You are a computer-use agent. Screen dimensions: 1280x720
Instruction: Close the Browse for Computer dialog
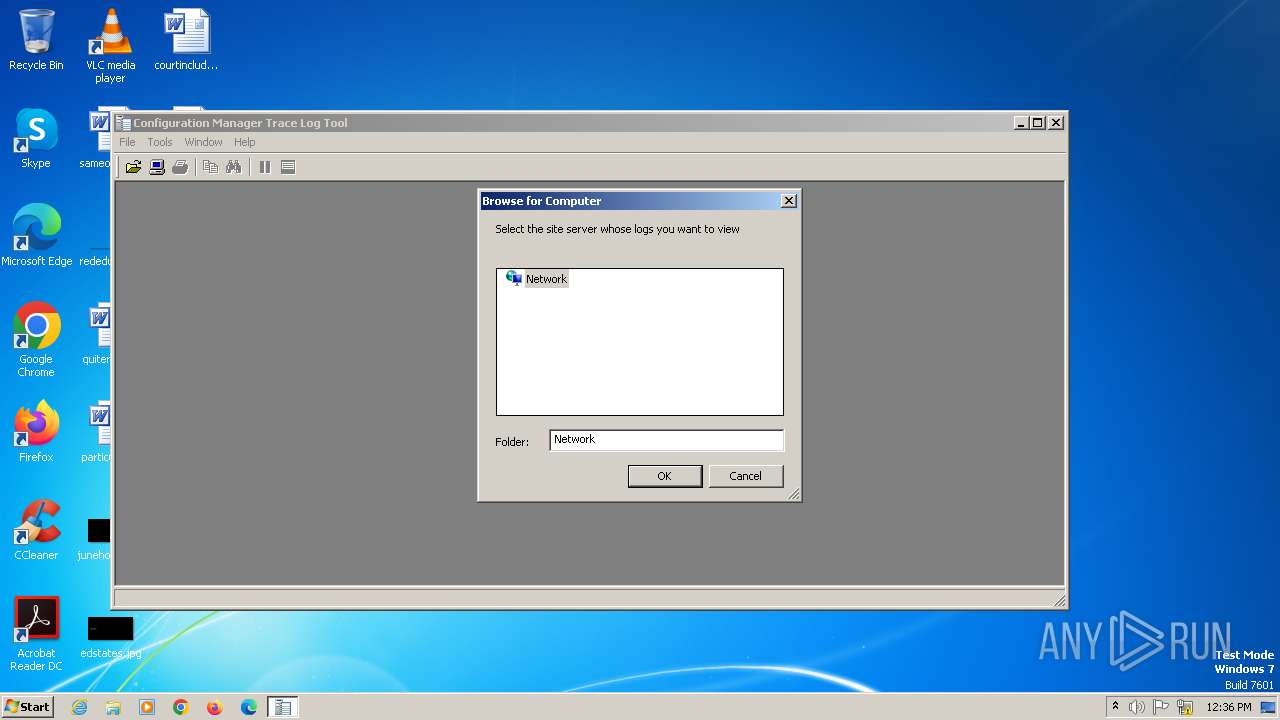pyautogui.click(x=788, y=201)
